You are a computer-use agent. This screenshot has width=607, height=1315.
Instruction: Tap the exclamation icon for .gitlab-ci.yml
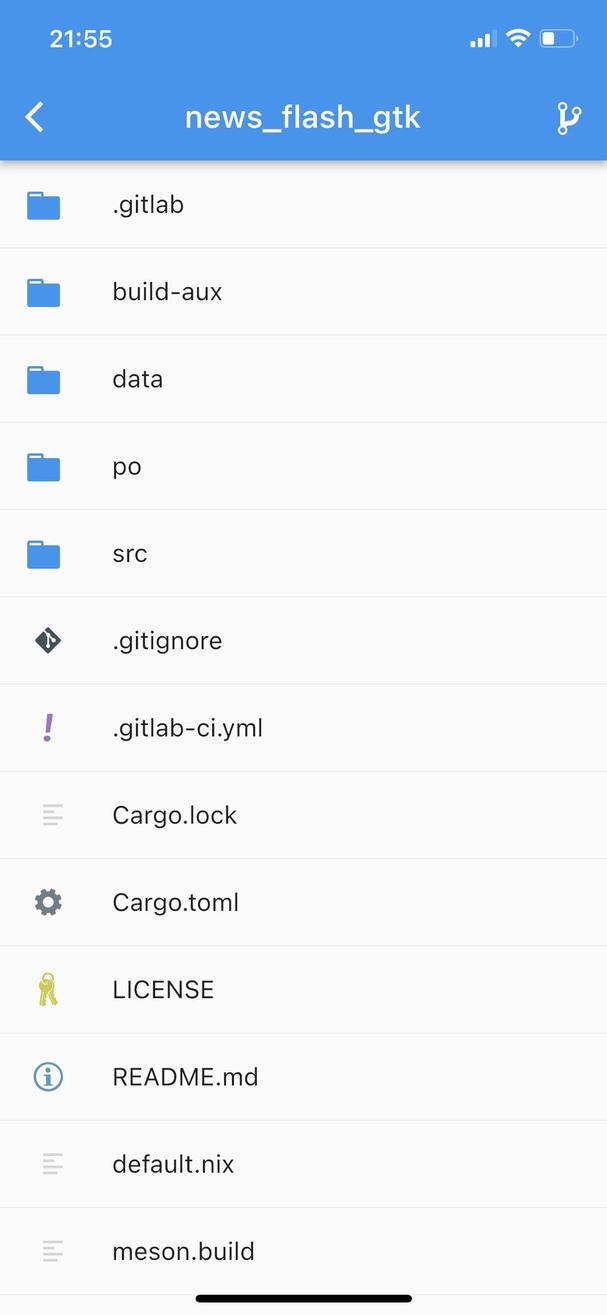(x=48, y=727)
